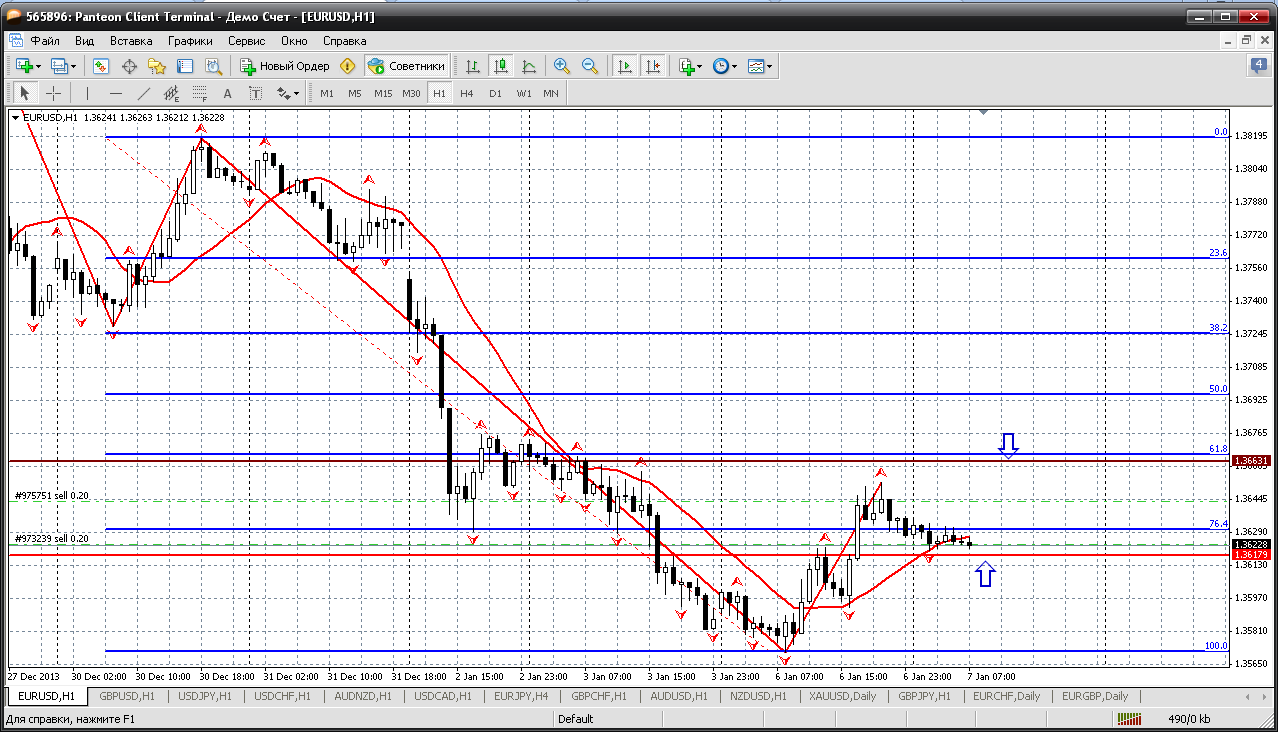Screen dimensions: 1278x732
Task: Toggle chart auto-scroll
Action: point(625,66)
